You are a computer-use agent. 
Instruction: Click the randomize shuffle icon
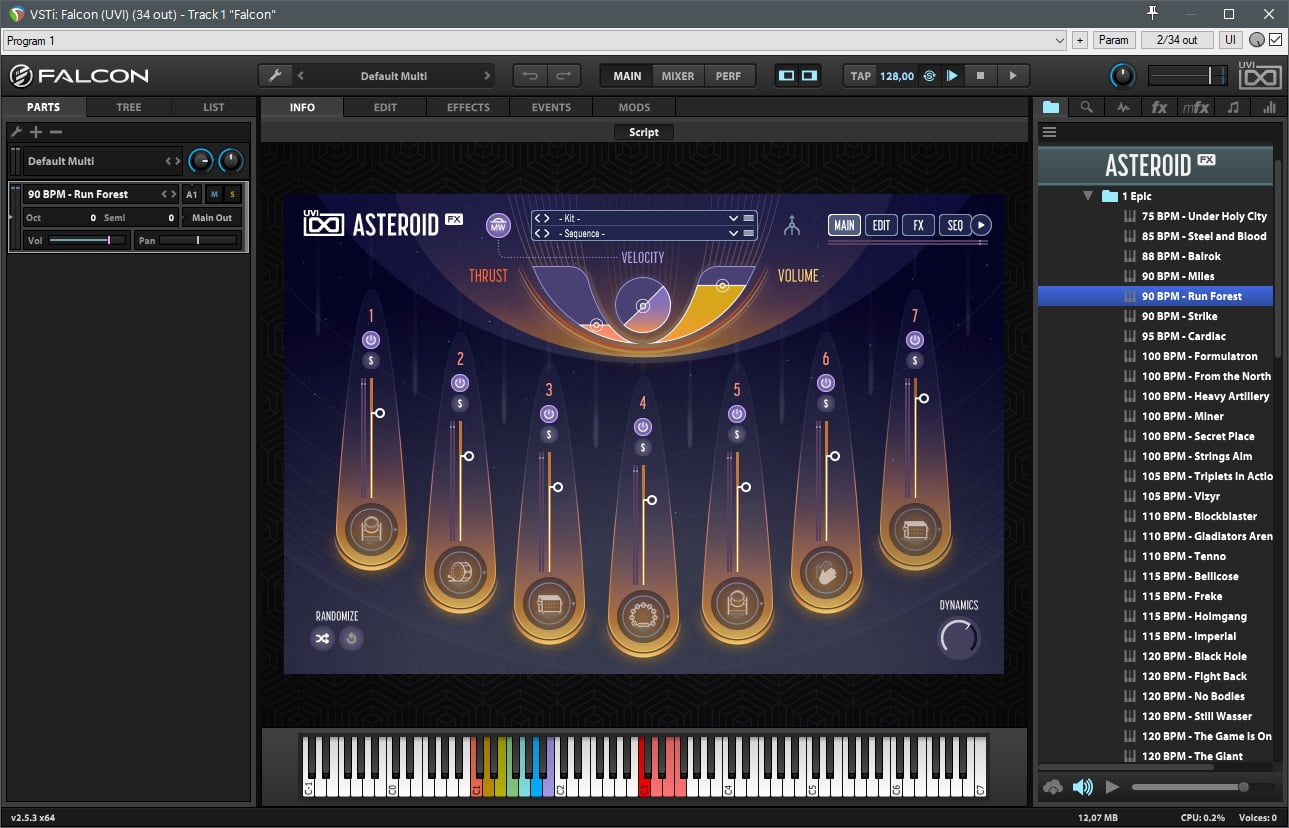coord(322,638)
